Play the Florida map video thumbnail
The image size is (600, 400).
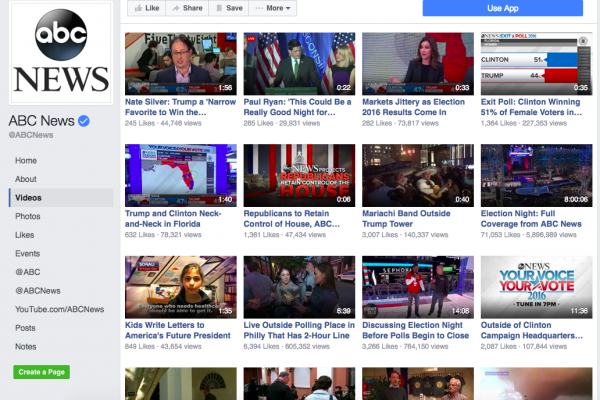[181, 176]
